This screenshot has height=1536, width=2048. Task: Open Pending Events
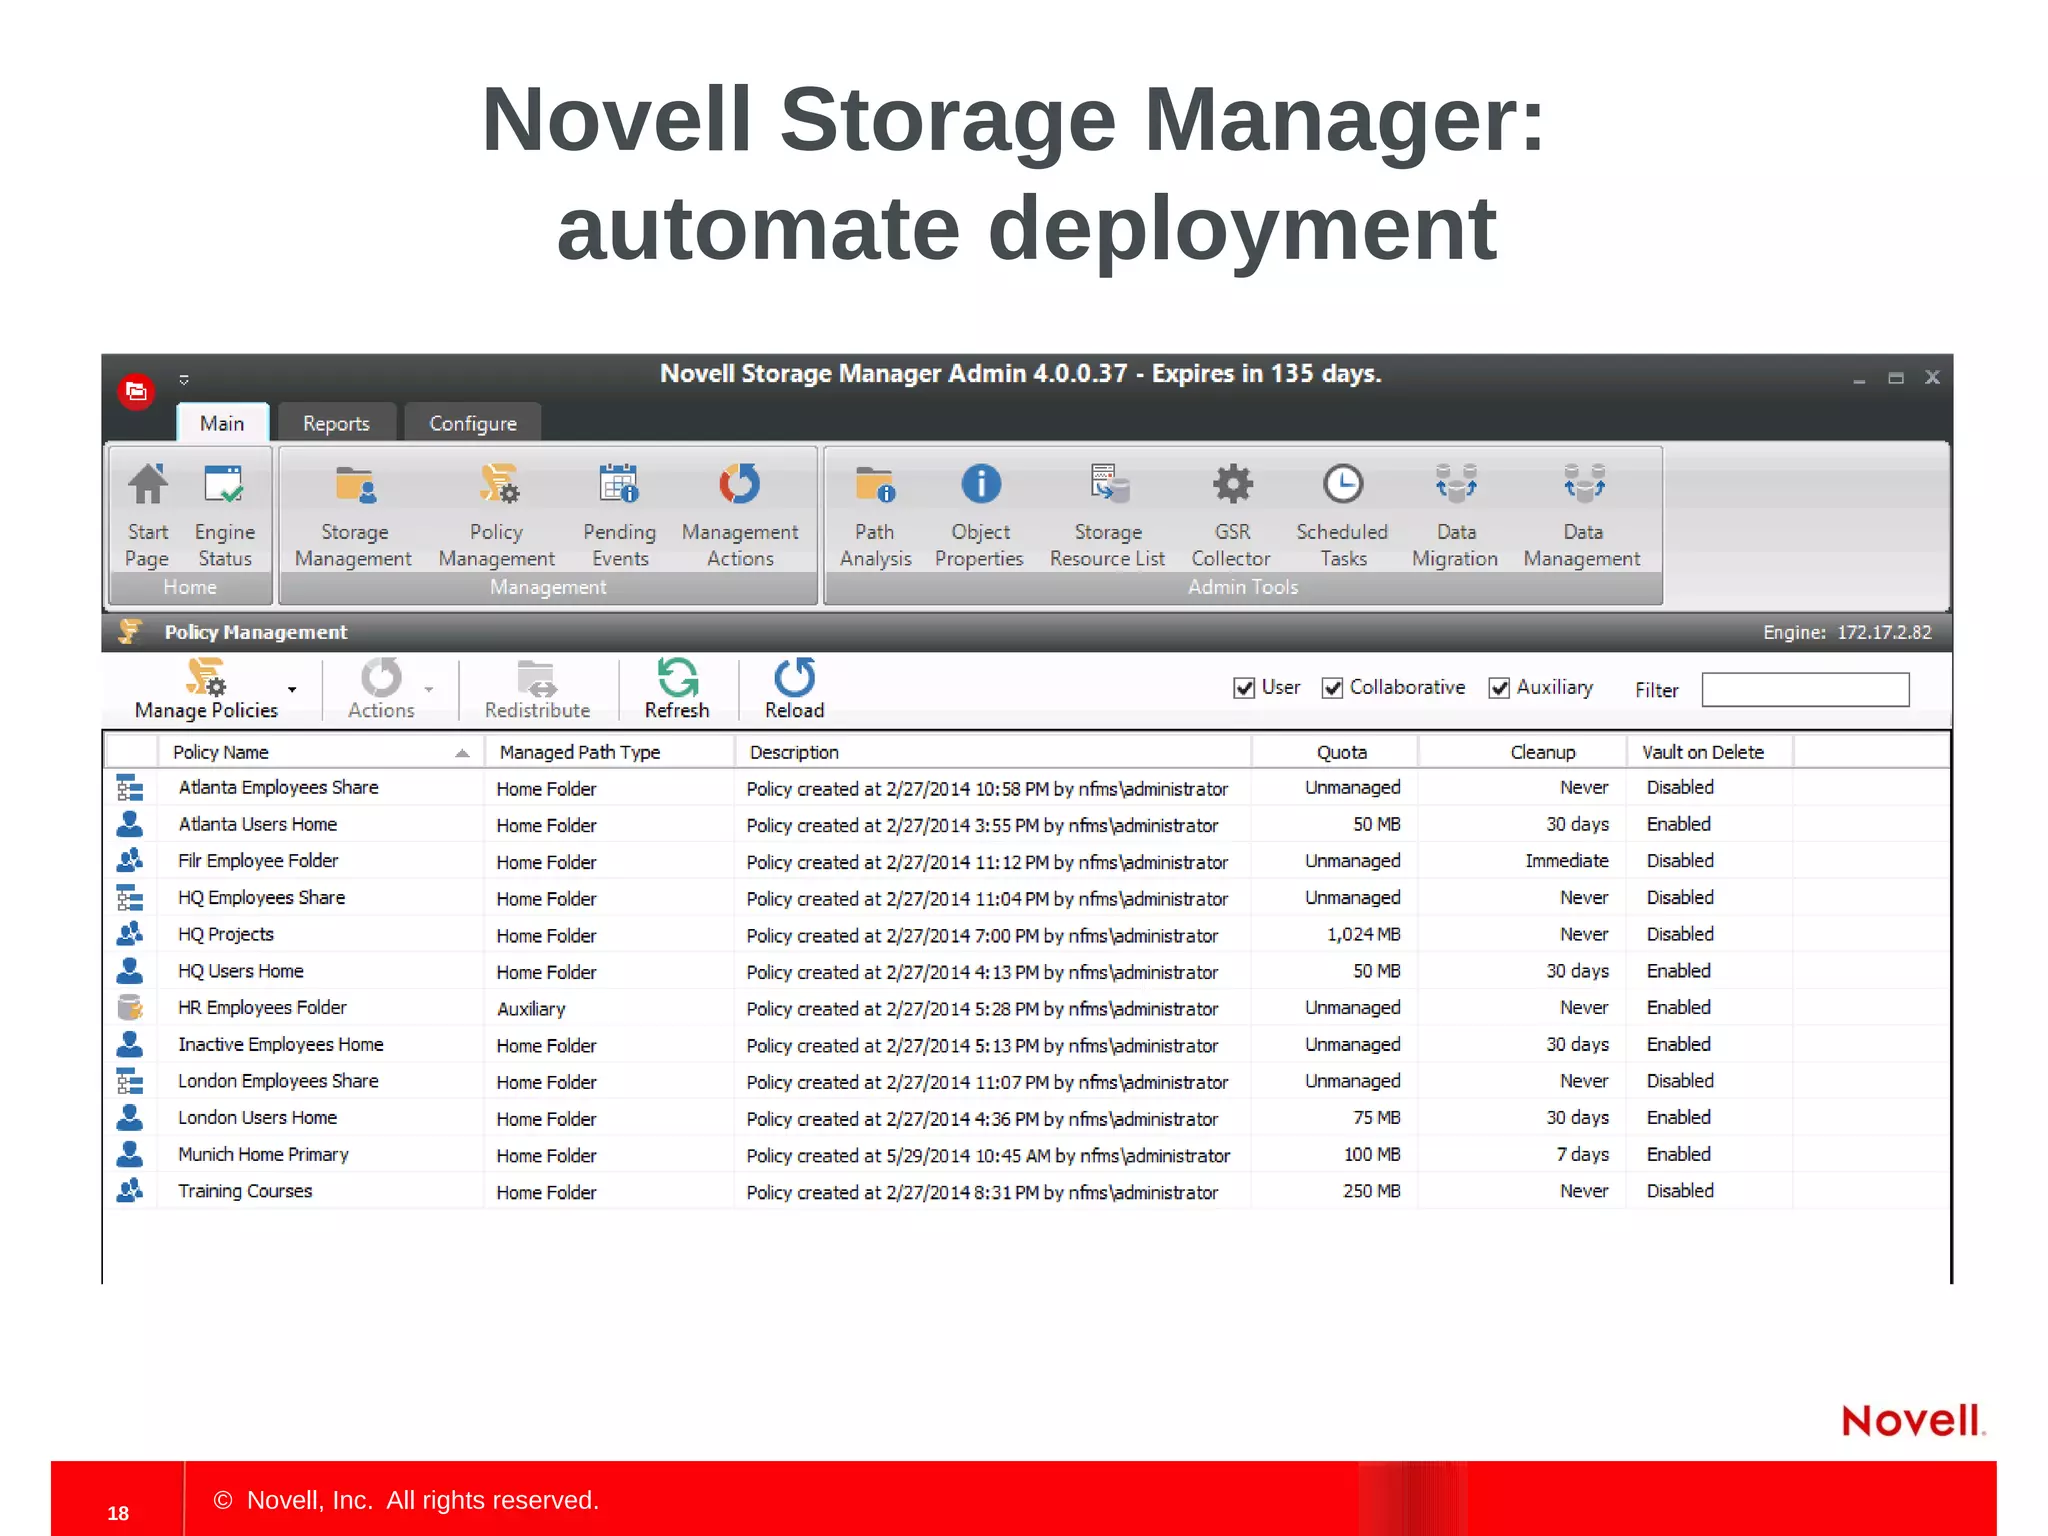click(x=620, y=515)
